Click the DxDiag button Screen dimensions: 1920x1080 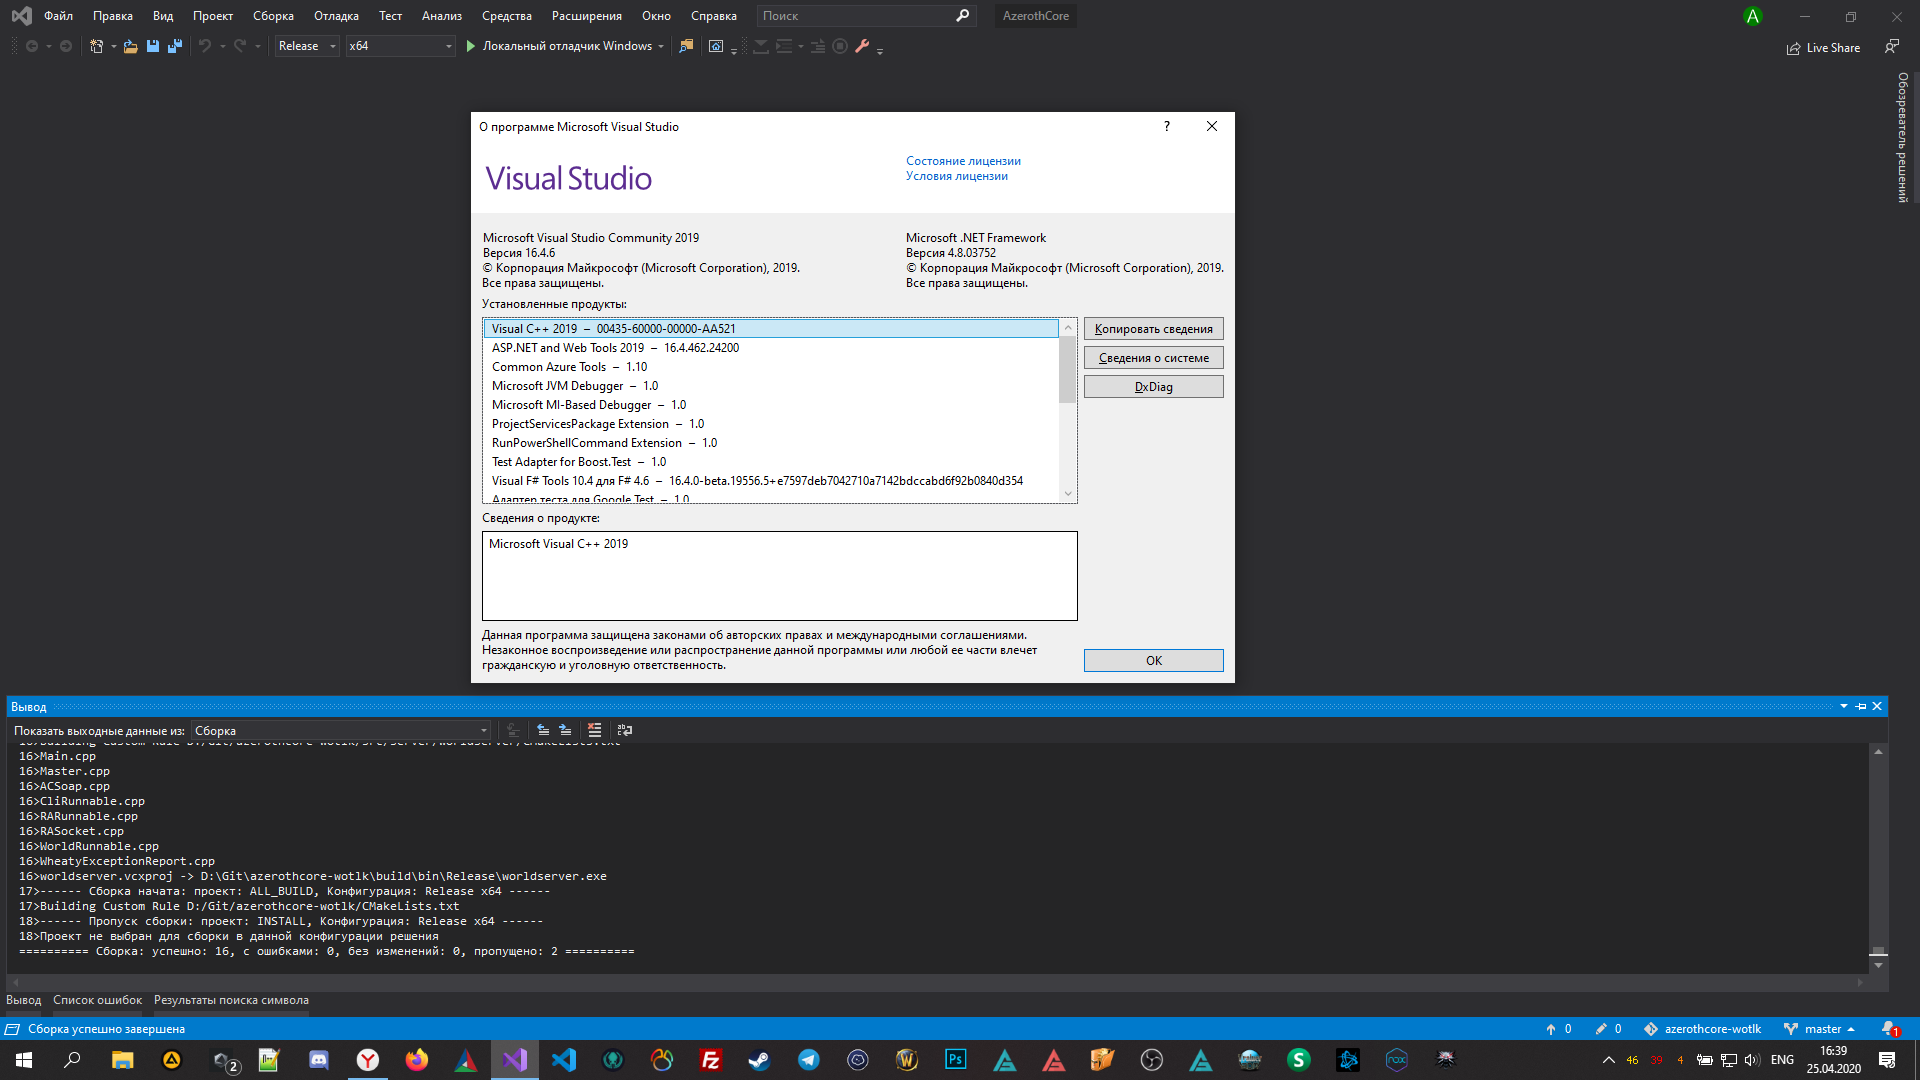coord(1153,387)
